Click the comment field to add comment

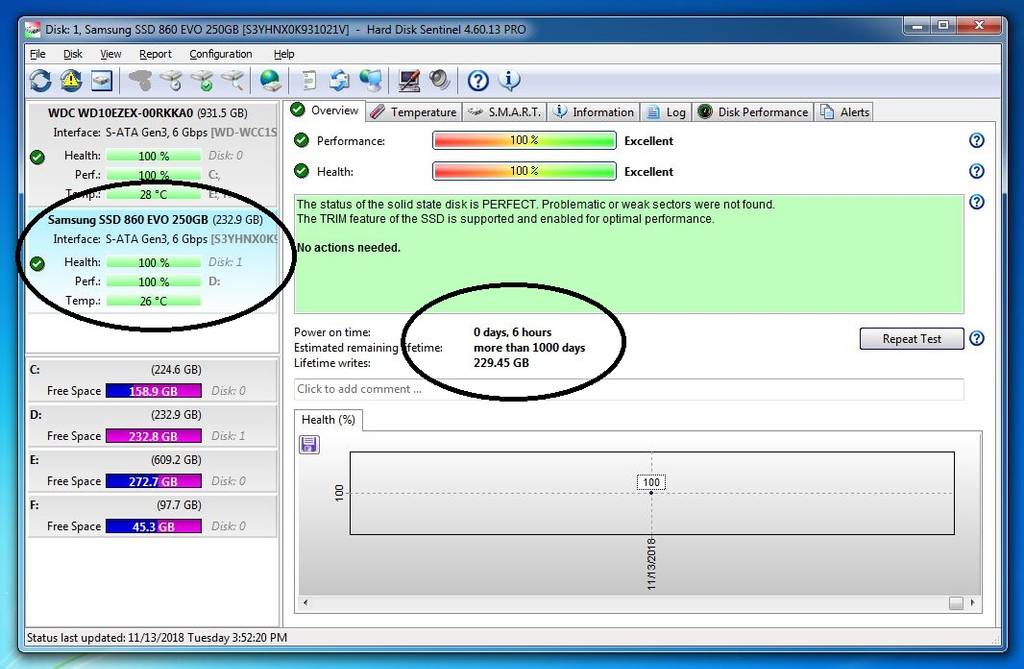(x=629, y=389)
